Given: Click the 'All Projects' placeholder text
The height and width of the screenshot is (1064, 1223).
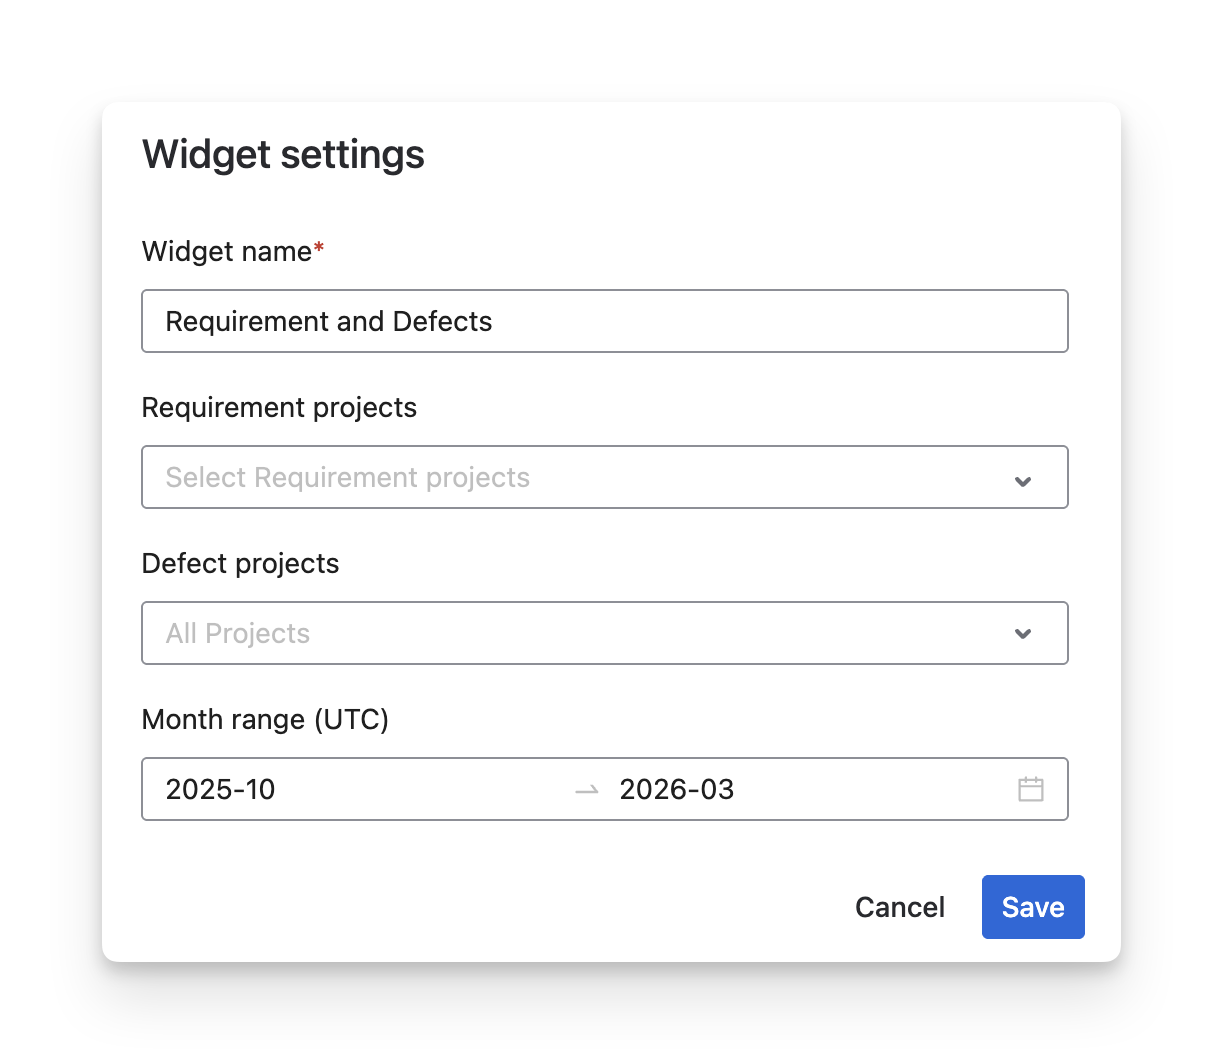Looking at the screenshot, I should (x=238, y=633).
